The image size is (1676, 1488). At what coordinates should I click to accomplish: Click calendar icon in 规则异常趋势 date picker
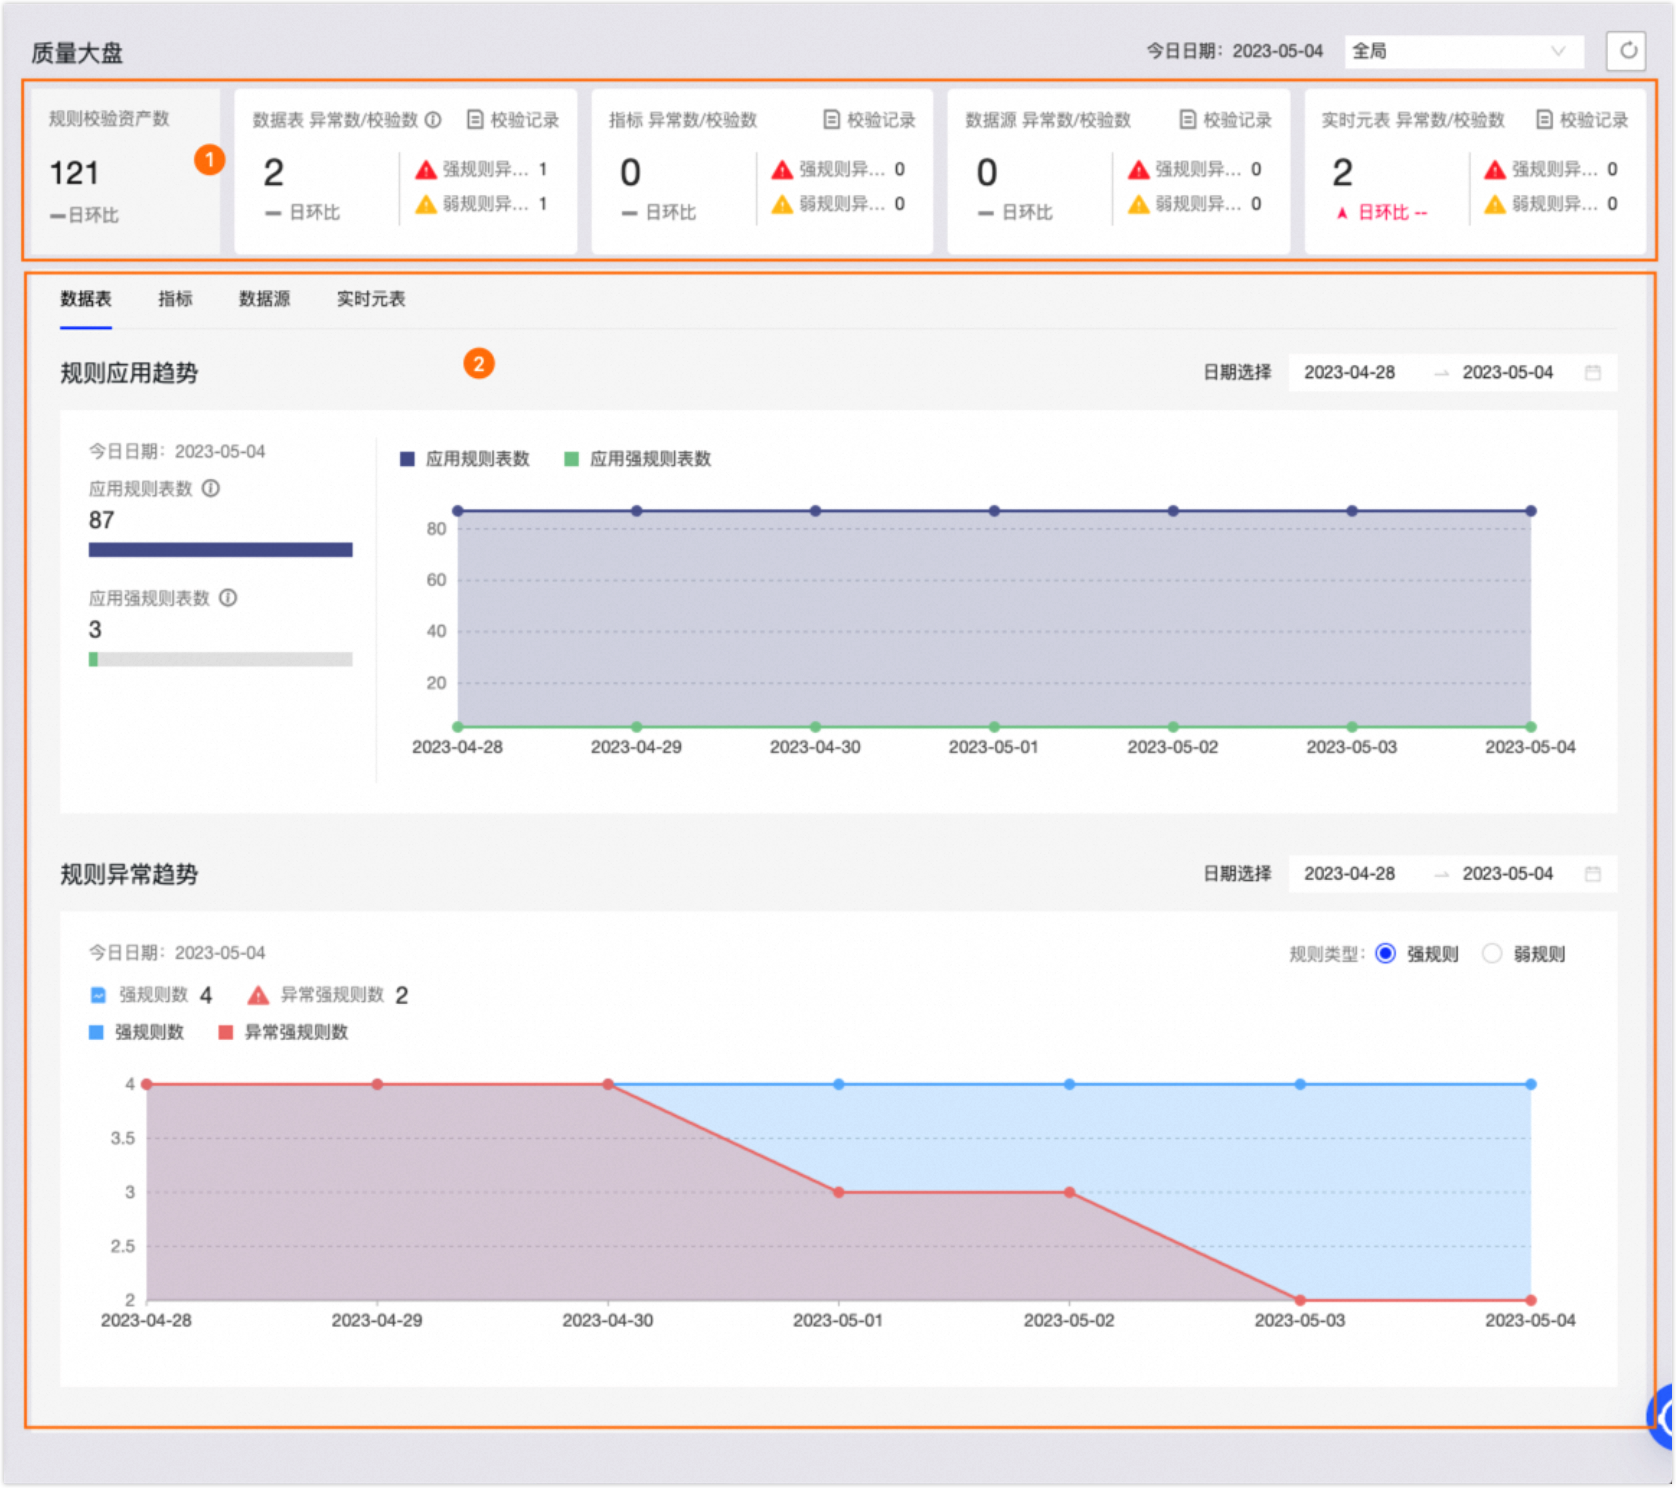click(x=1593, y=874)
